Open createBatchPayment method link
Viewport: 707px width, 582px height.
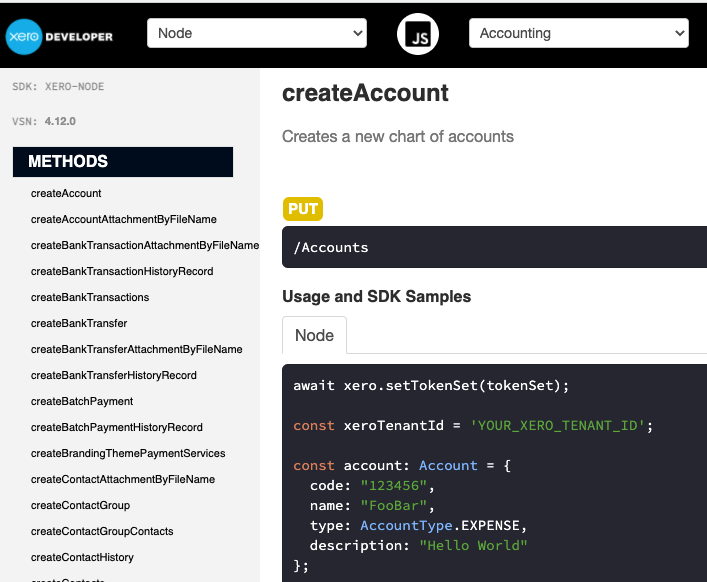pyautogui.click(x=82, y=401)
